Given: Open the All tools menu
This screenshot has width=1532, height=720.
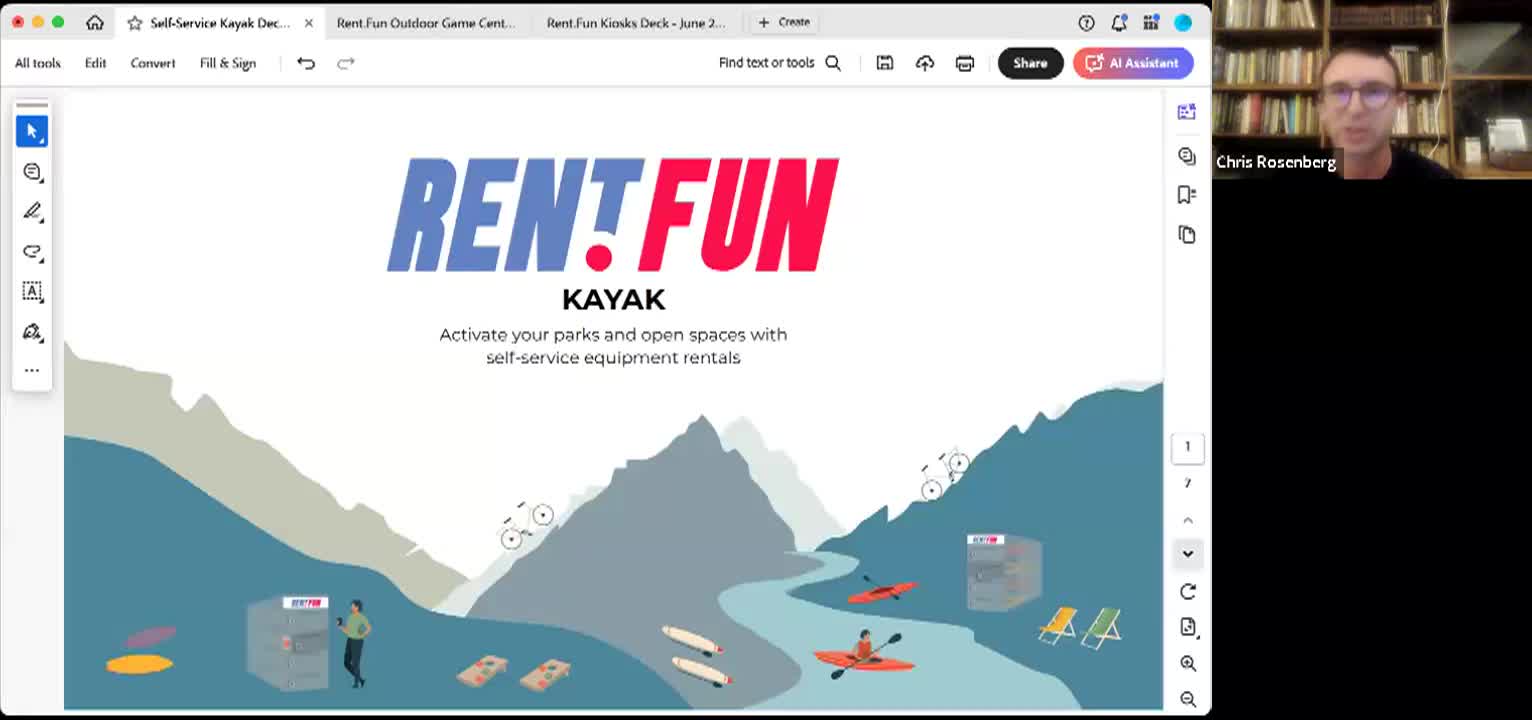Looking at the screenshot, I should click(38, 63).
